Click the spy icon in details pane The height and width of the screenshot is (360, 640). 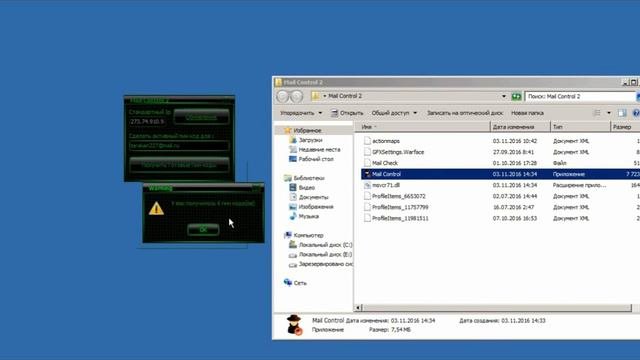coord(293,325)
